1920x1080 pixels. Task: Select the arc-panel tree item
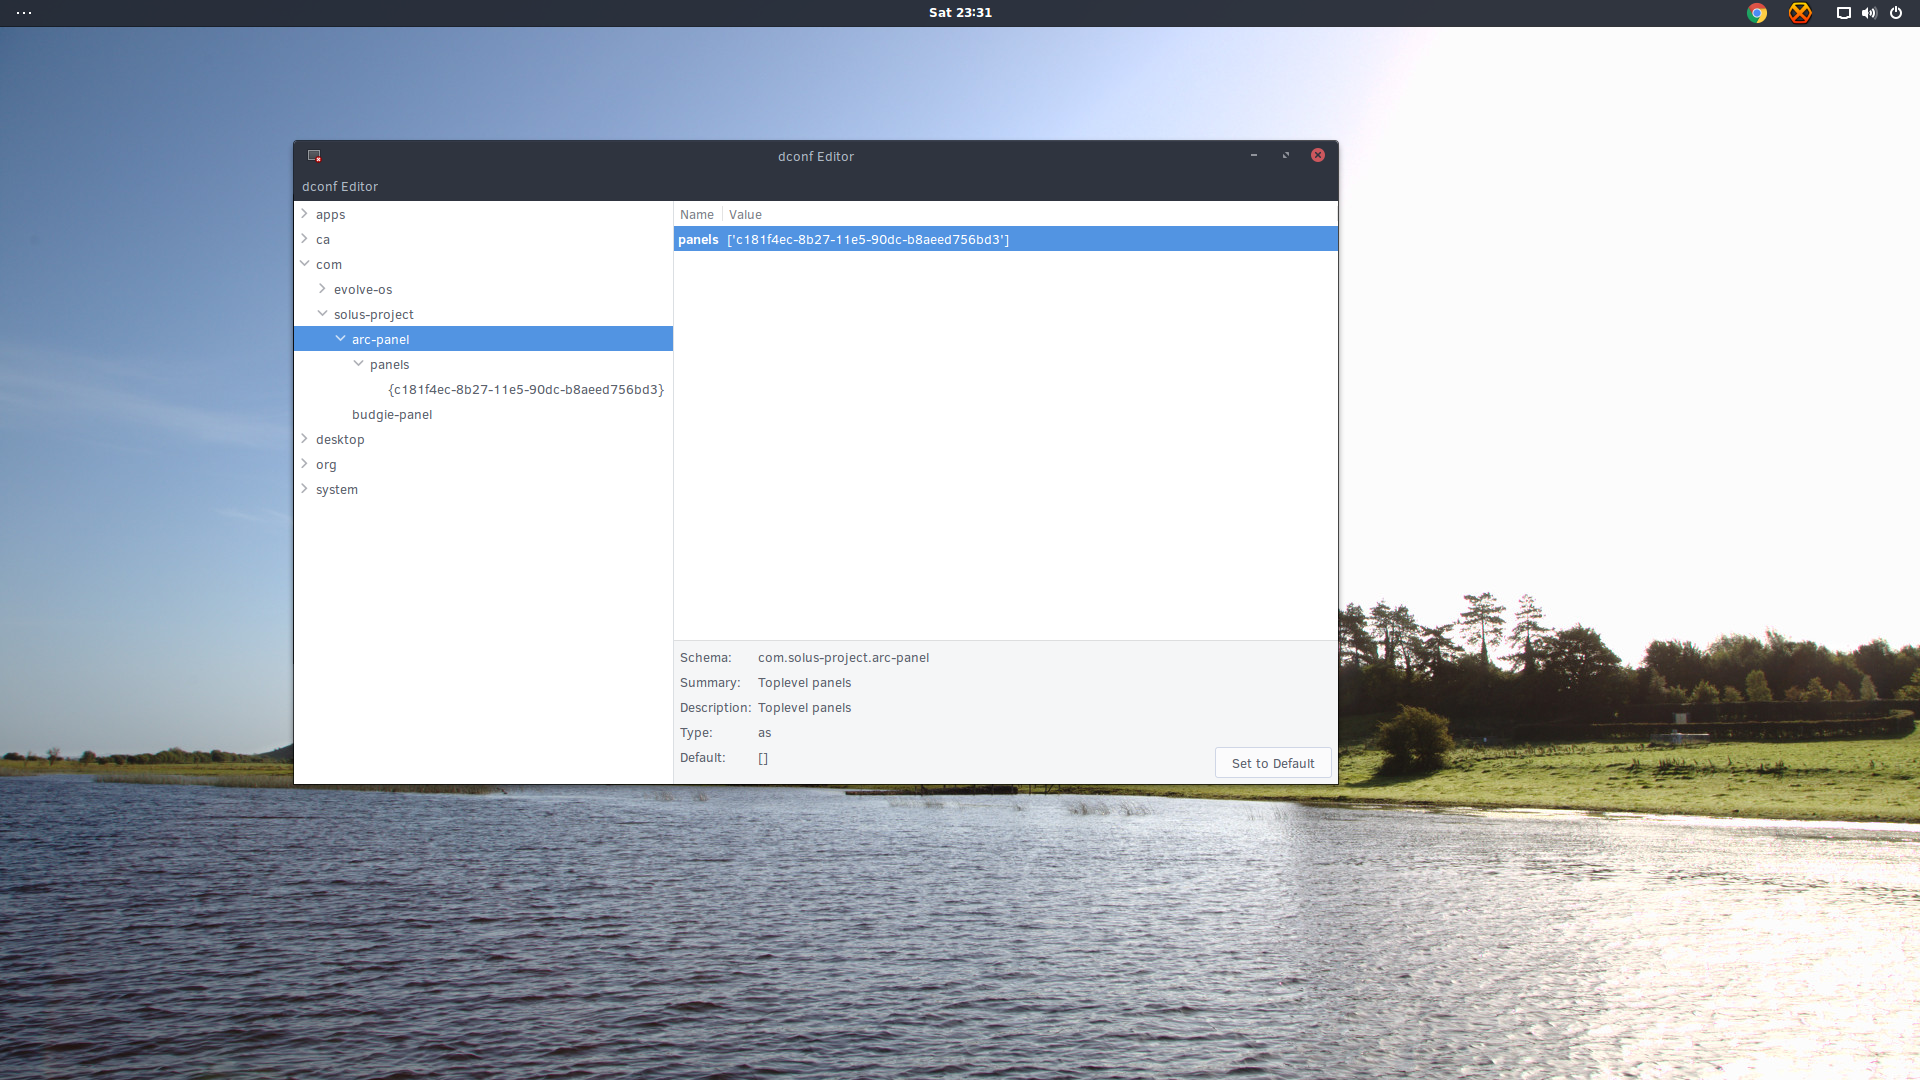[x=380, y=340]
